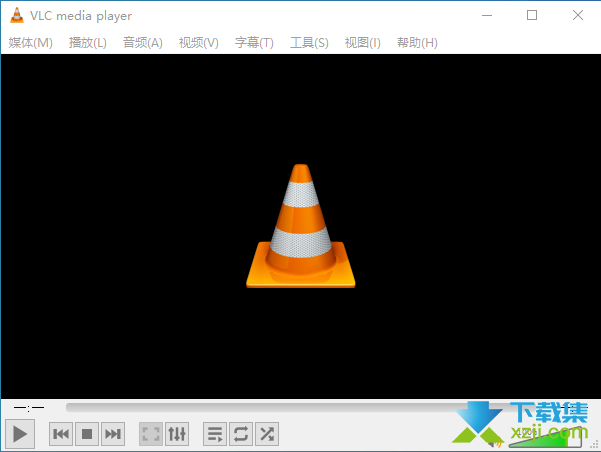601x452 pixels.
Task: Jump to the previous track
Action: click(61, 434)
